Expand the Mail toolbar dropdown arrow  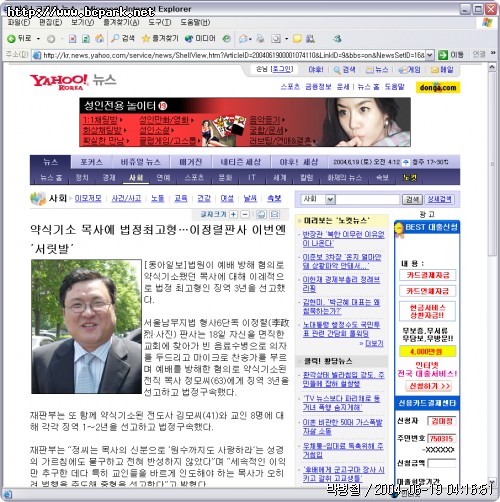[x=250, y=39]
